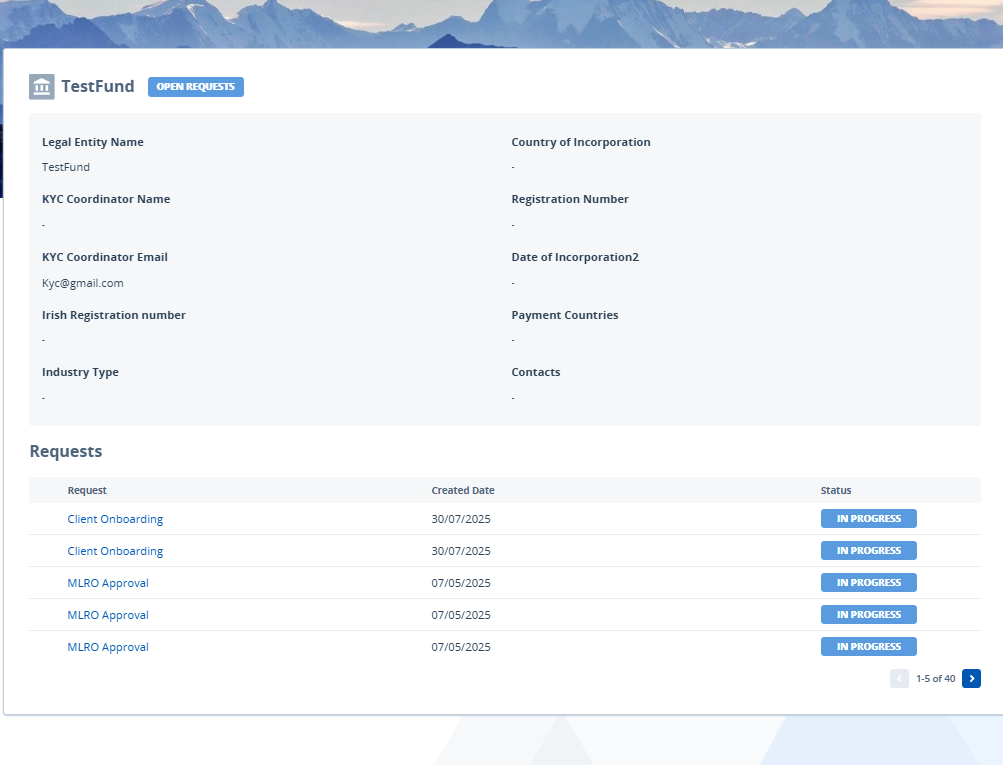Click the disabled previous page arrow
Screen dimensions: 1003x765
tap(899, 679)
